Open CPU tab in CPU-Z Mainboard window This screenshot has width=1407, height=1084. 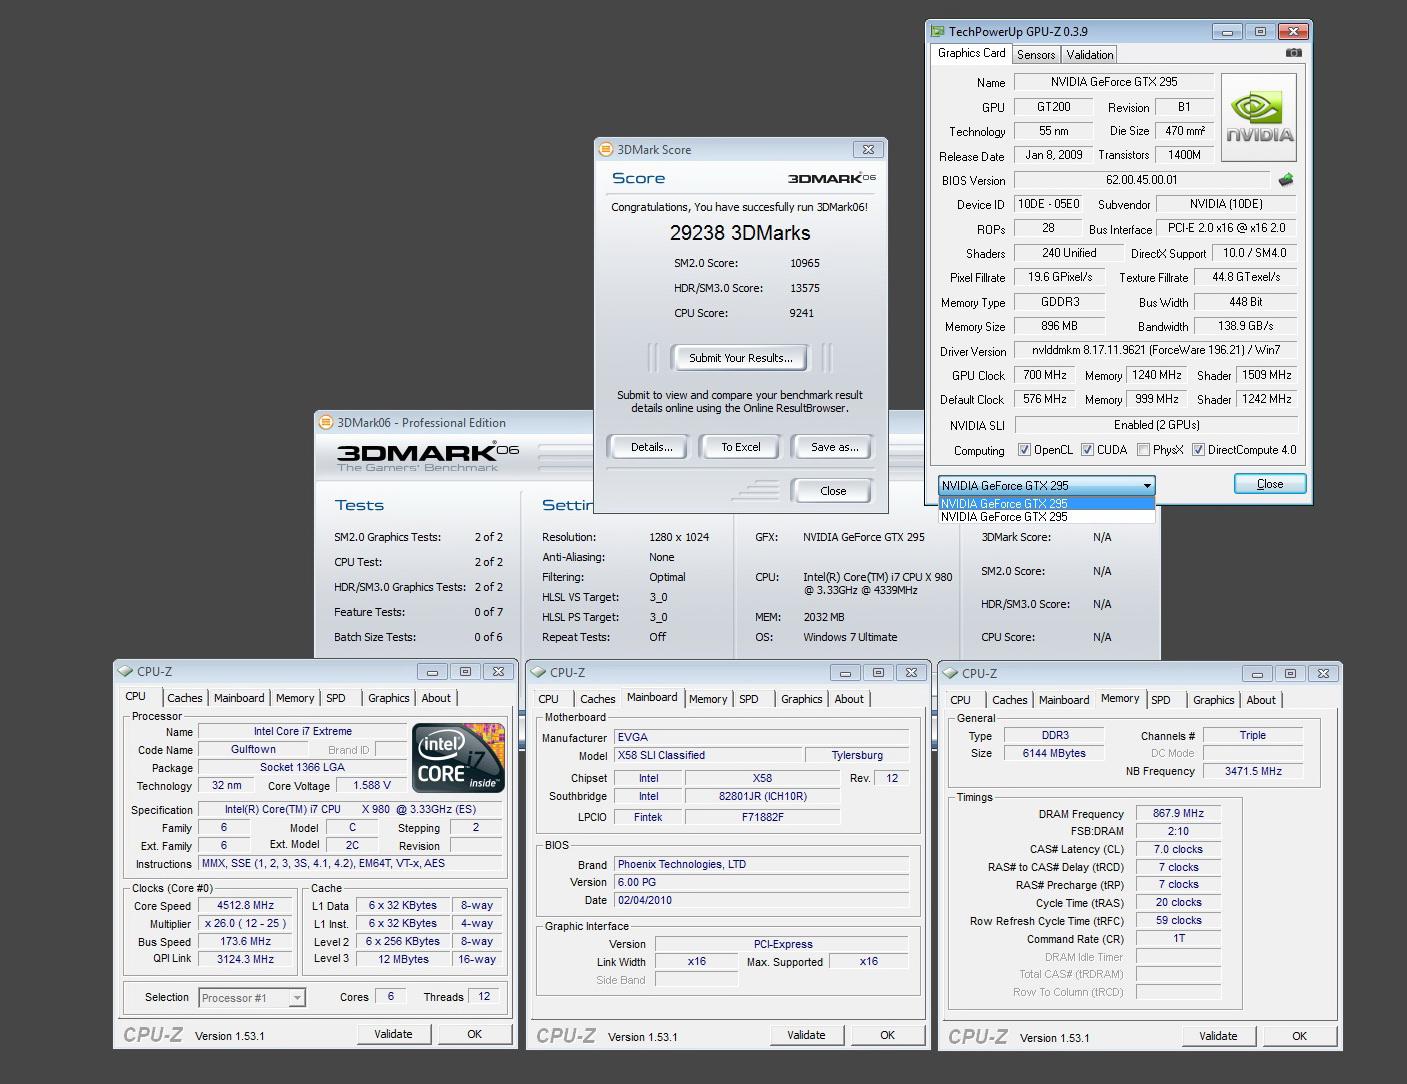point(549,699)
